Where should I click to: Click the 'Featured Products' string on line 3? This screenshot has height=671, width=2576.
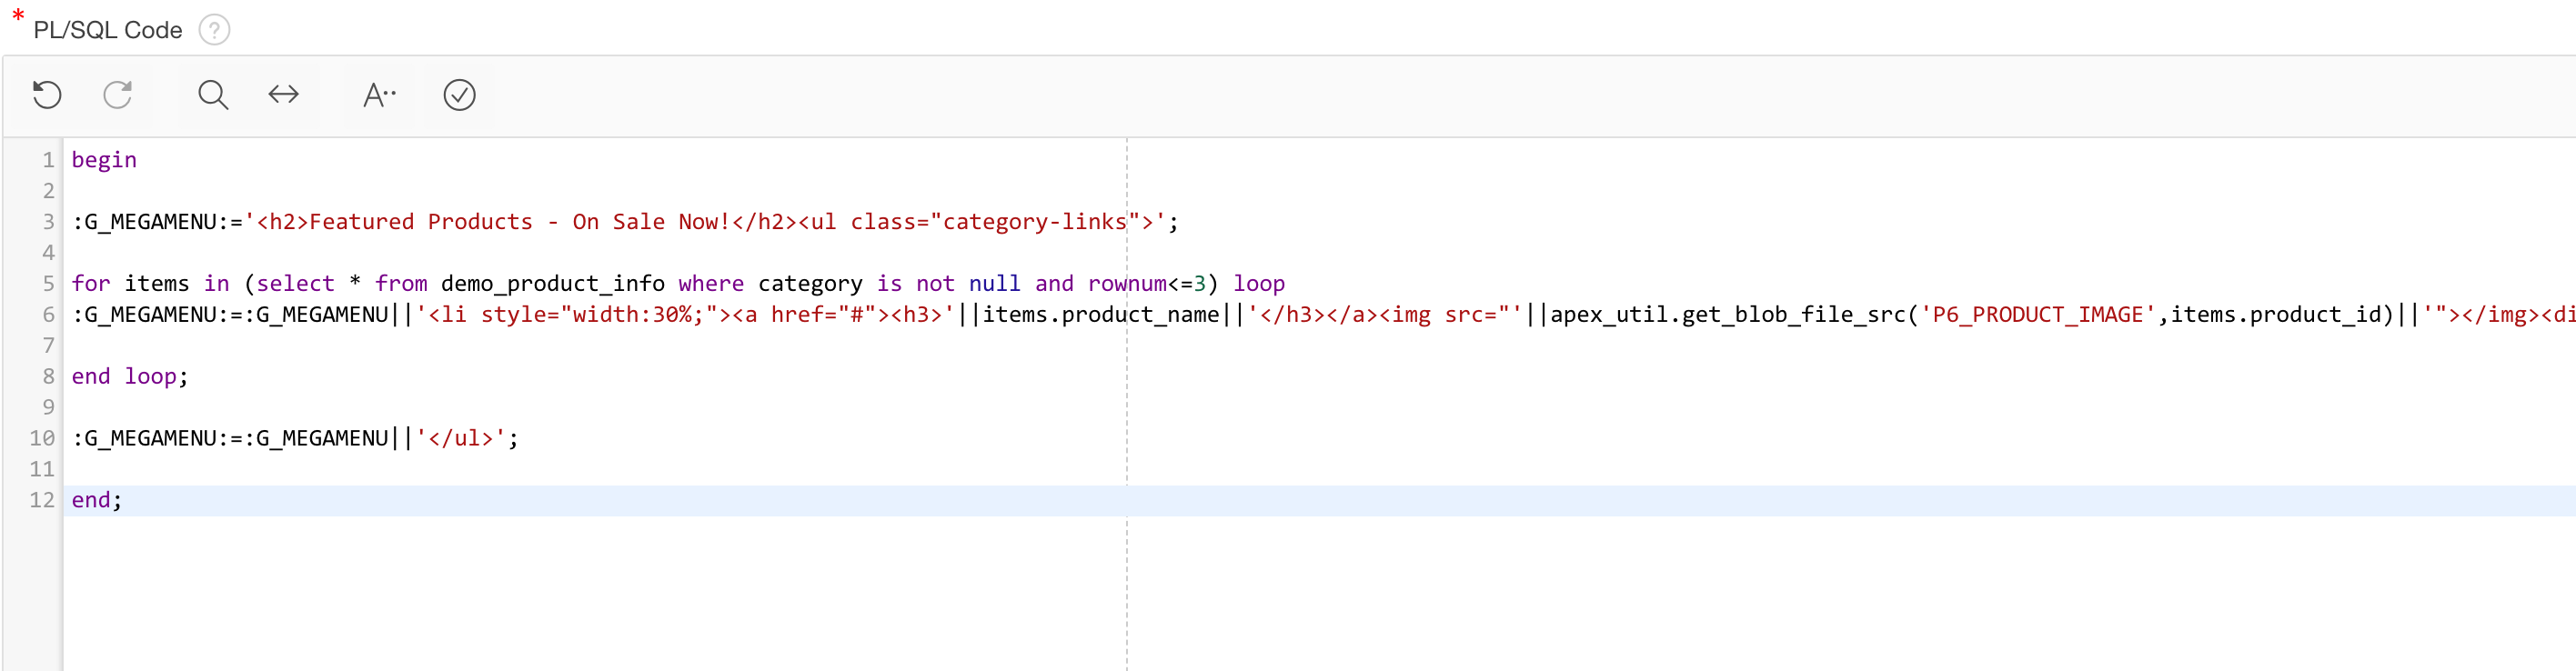pos(421,222)
